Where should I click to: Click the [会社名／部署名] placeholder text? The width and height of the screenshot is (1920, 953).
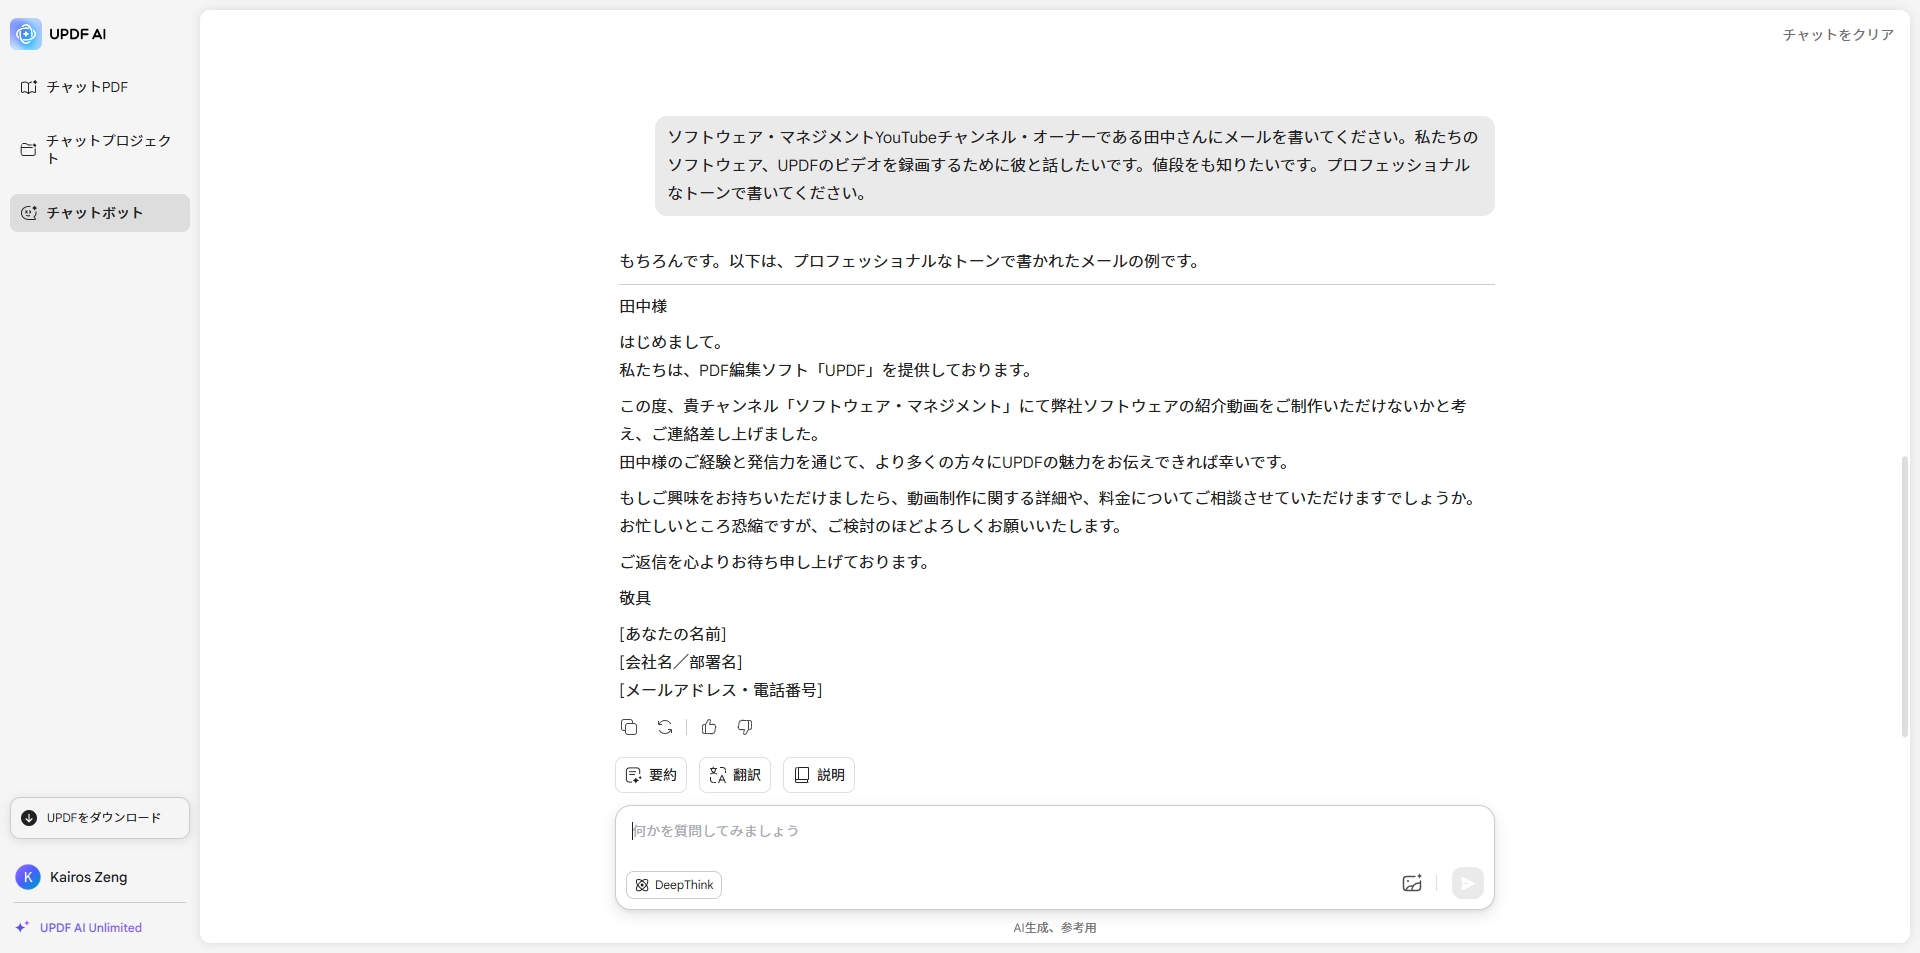pyautogui.click(x=681, y=662)
